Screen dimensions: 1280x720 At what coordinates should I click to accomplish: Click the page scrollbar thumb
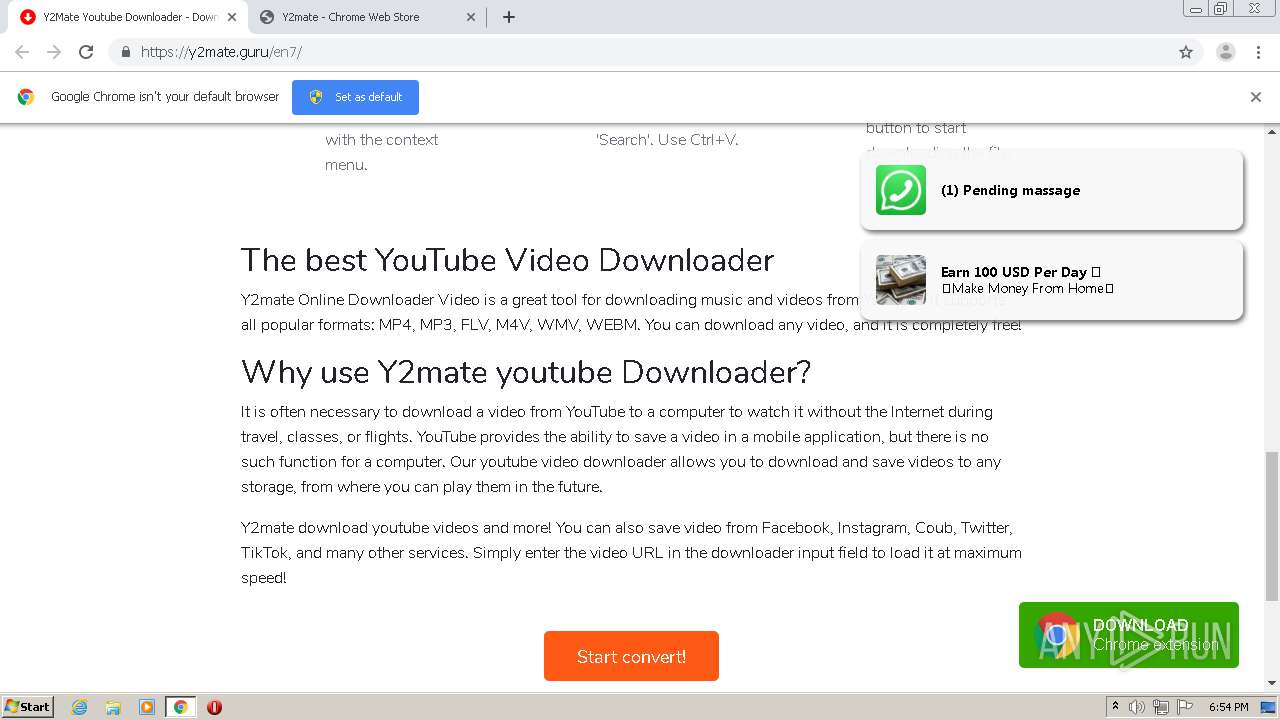pos(1272,525)
